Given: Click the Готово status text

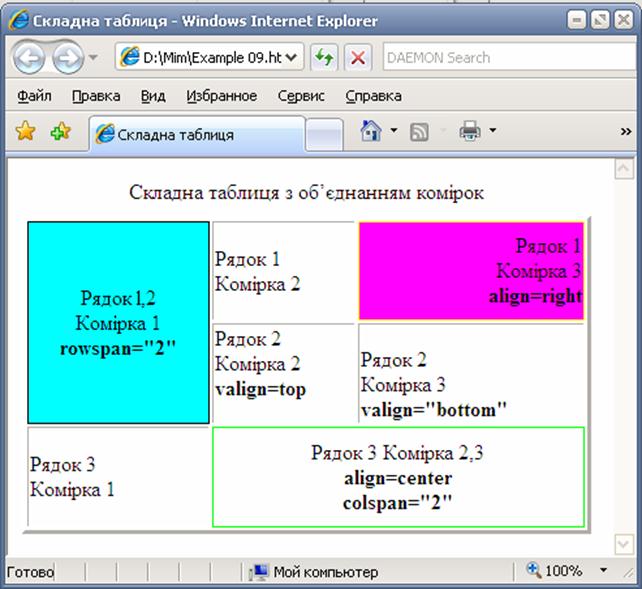Looking at the screenshot, I should click(30, 572).
